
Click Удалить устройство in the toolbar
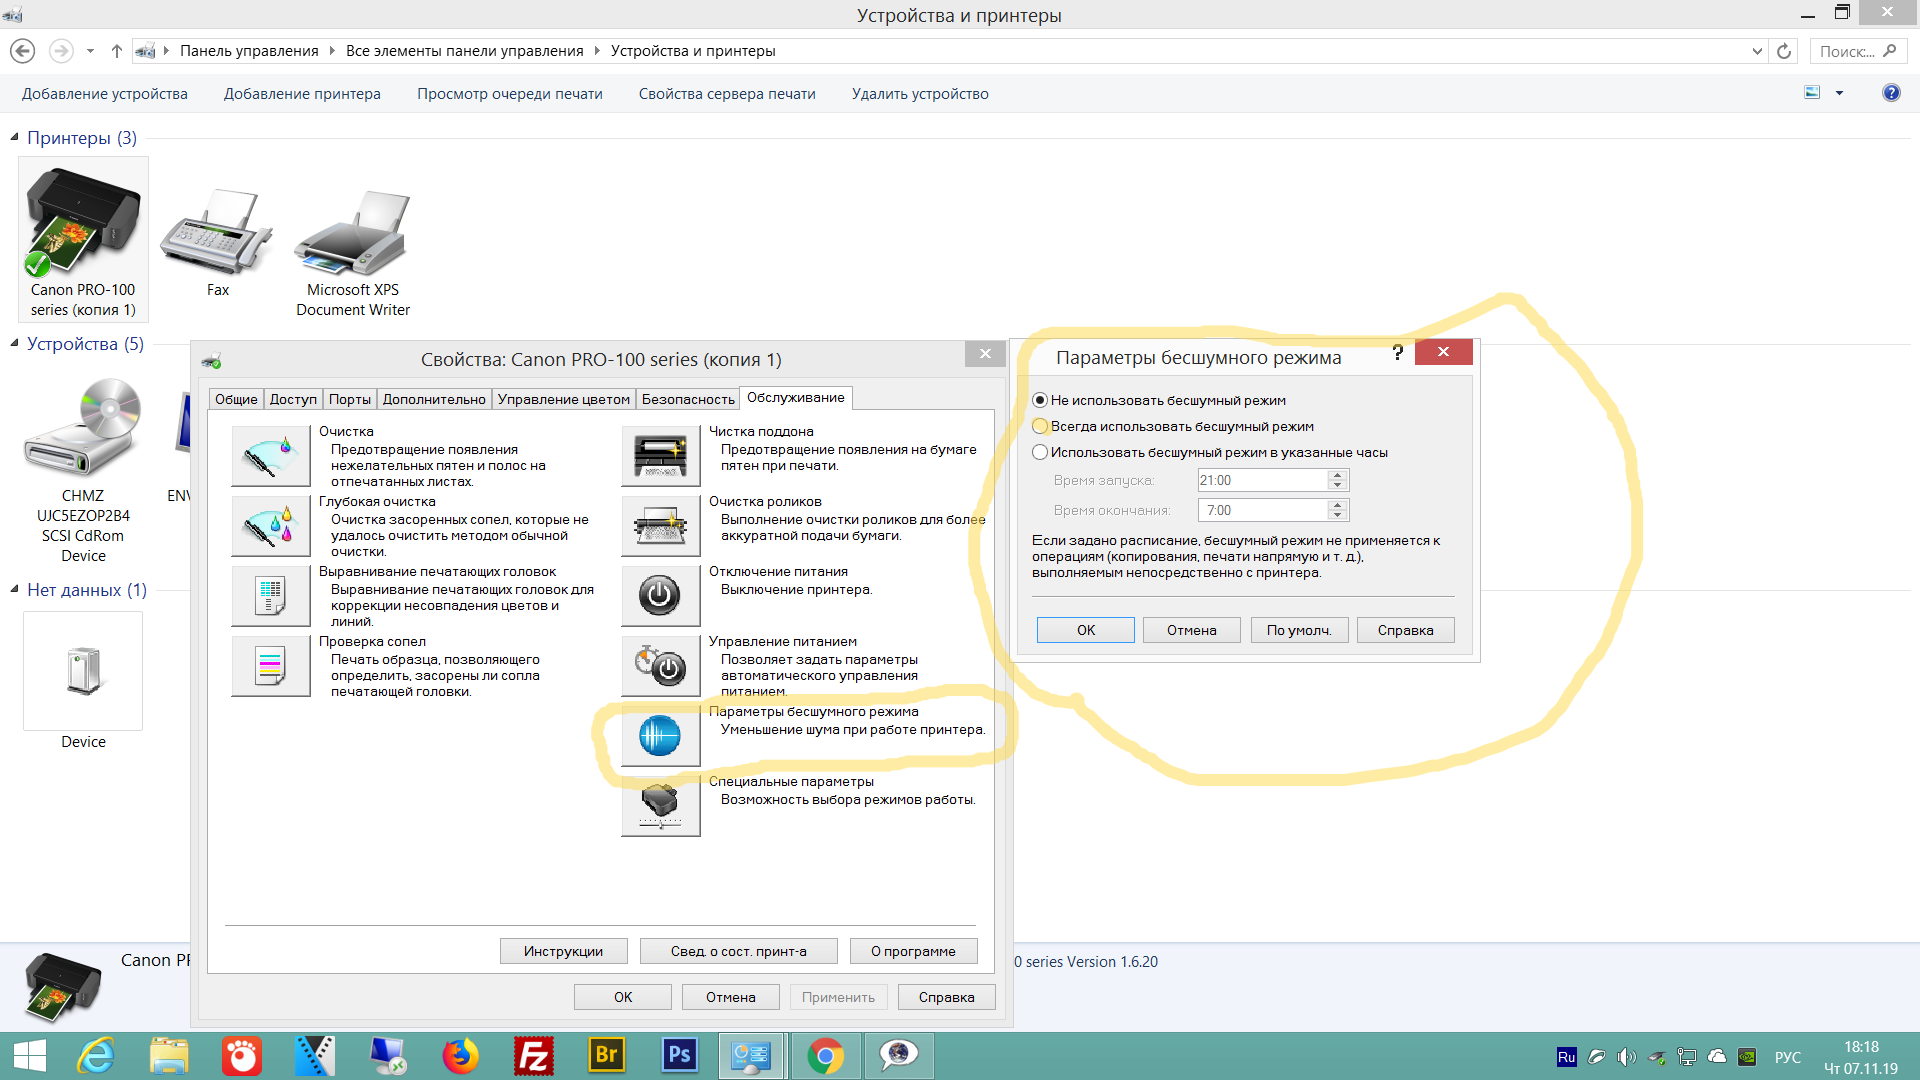coord(920,93)
